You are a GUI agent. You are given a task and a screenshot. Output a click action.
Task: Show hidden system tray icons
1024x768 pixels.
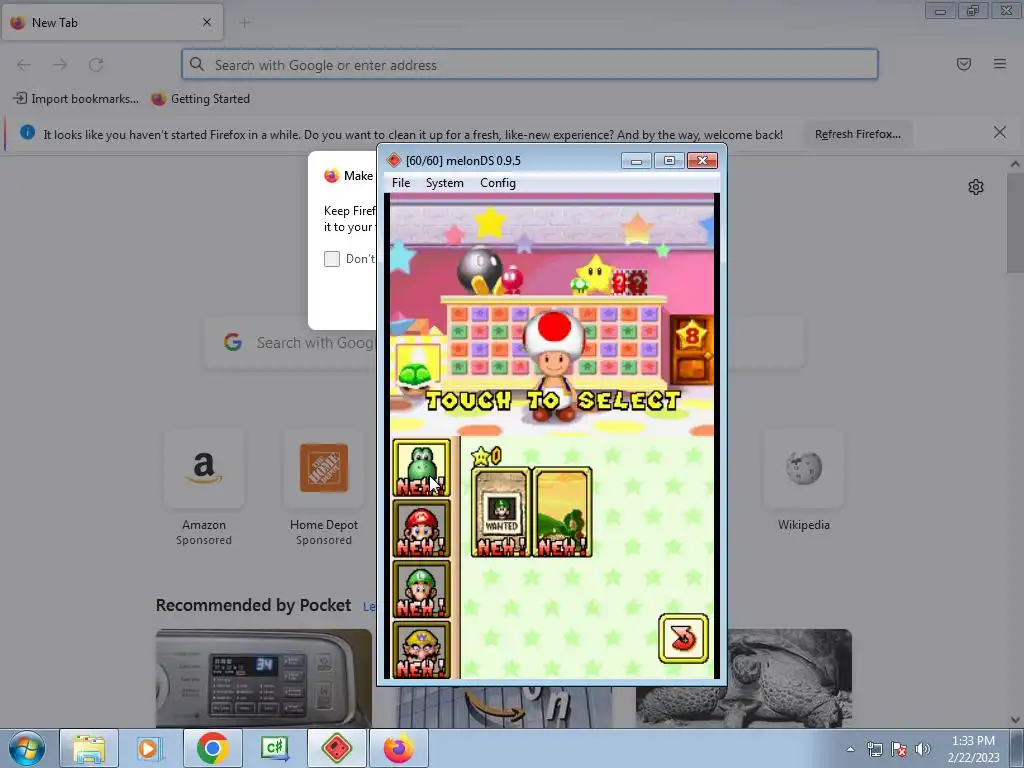pyautogui.click(x=850, y=749)
